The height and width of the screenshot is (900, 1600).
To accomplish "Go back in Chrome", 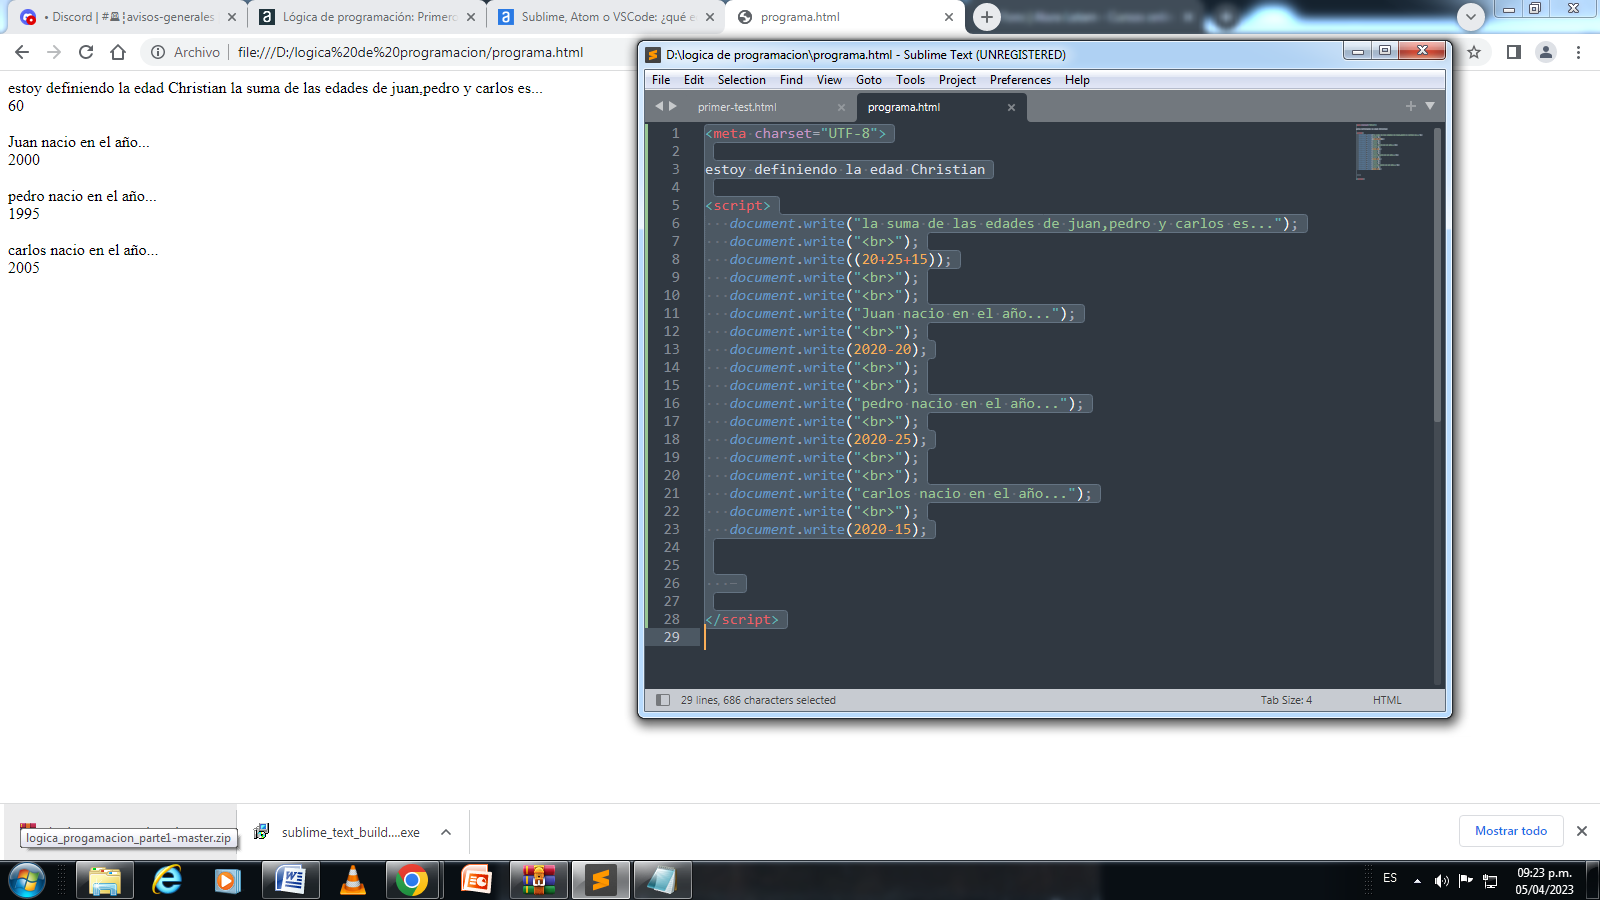I will [22, 52].
